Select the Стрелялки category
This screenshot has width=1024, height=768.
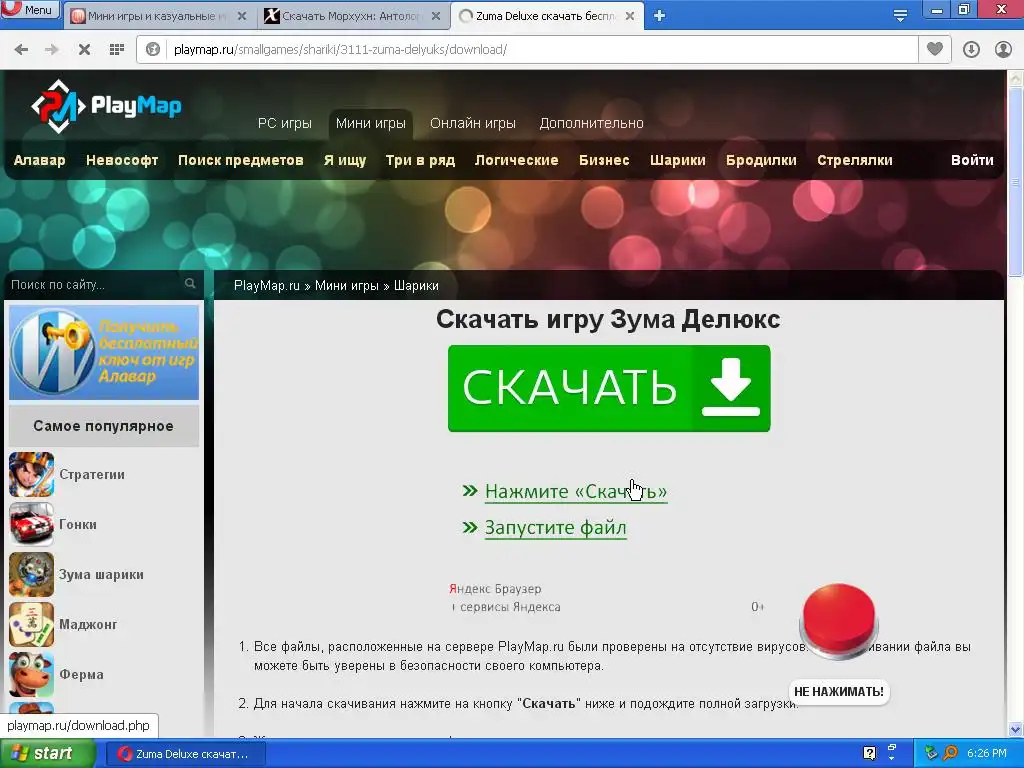tap(855, 161)
